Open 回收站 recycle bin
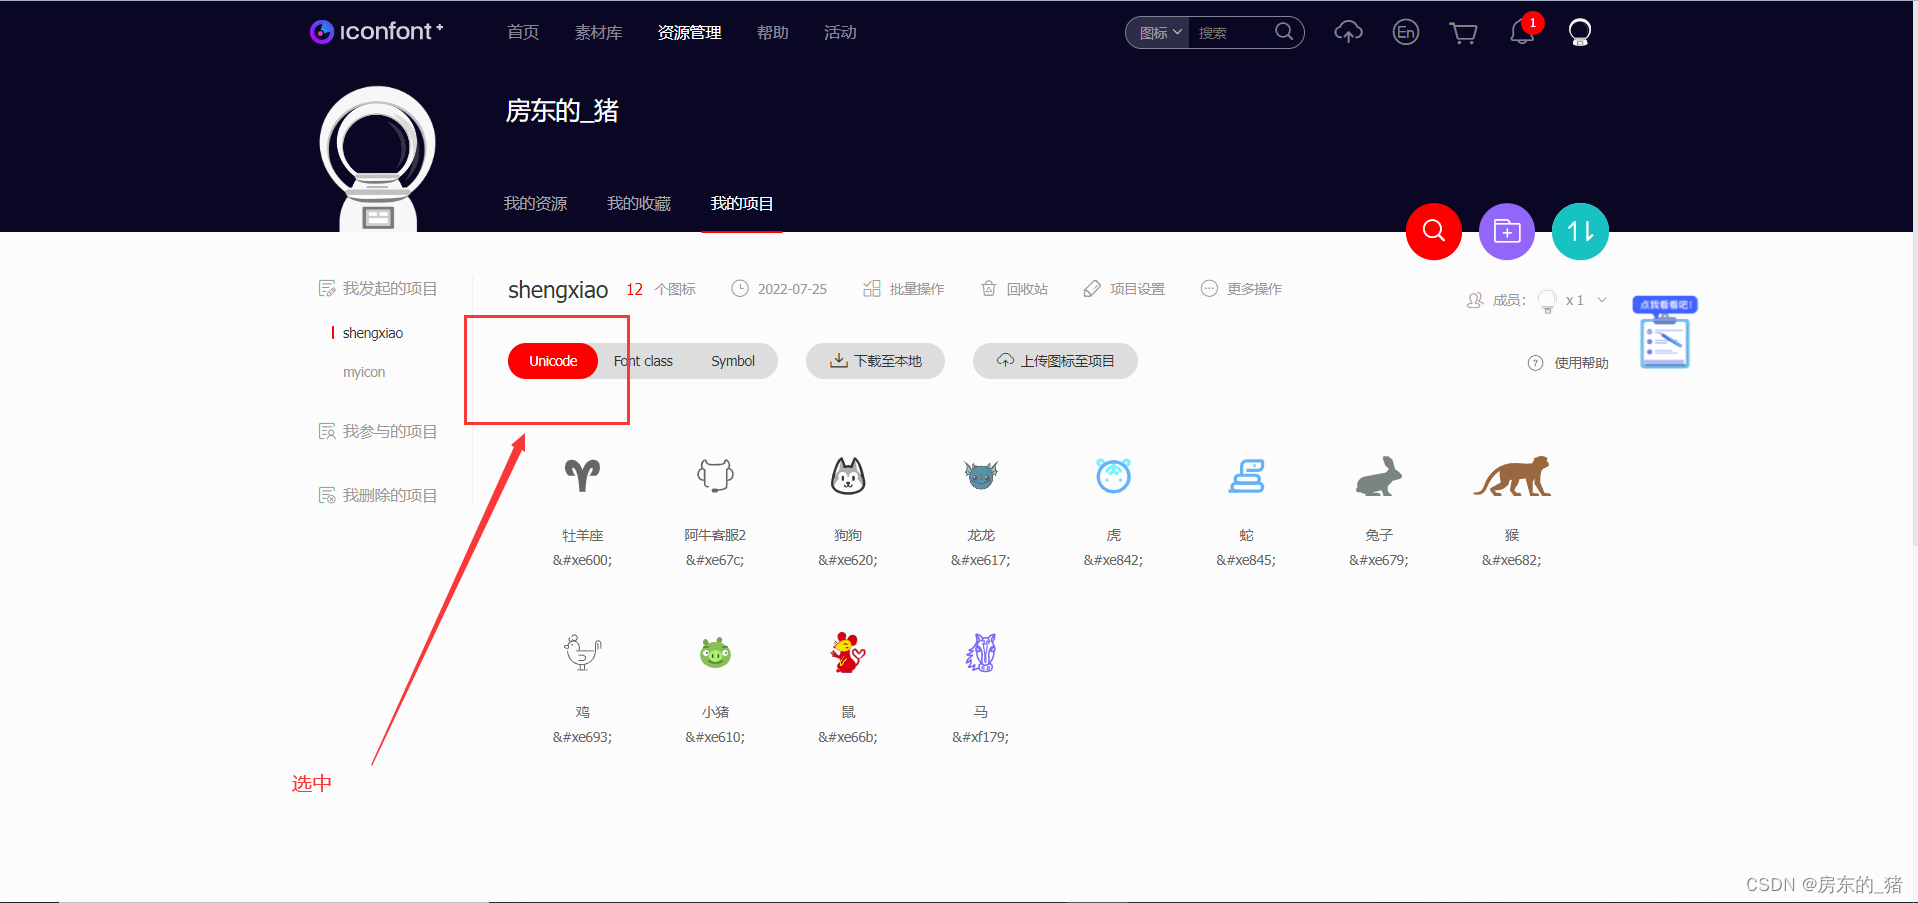This screenshot has height=903, width=1918. (x=1014, y=289)
